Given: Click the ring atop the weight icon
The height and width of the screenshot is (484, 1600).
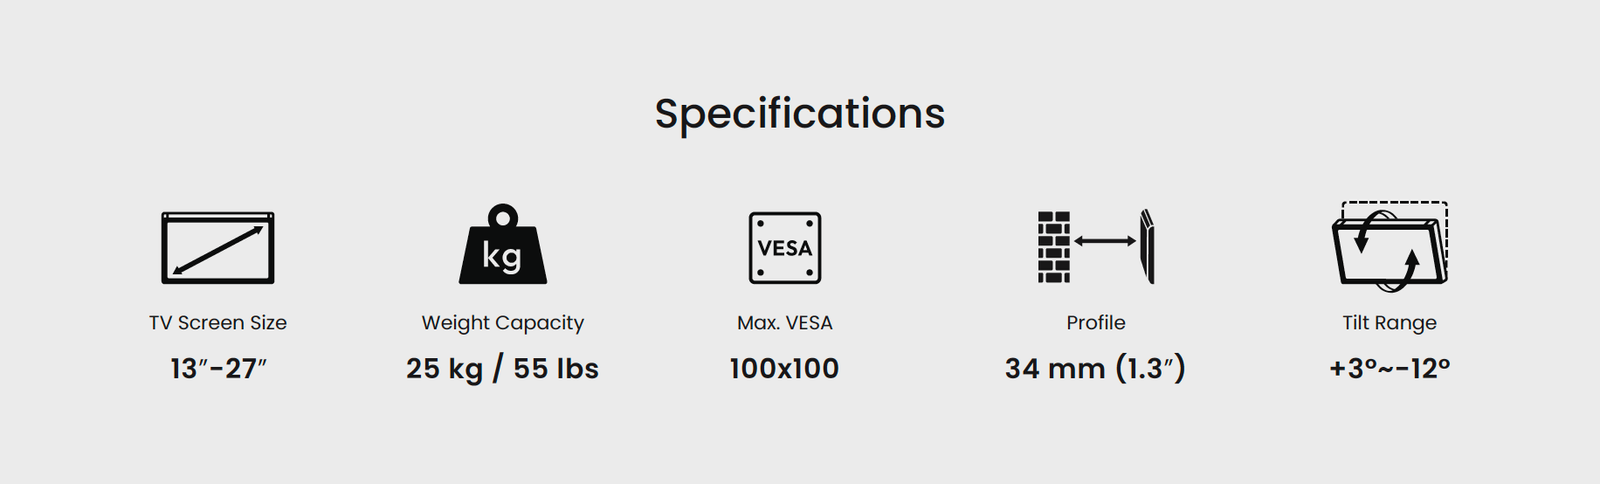Looking at the screenshot, I should click(x=503, y=216).
